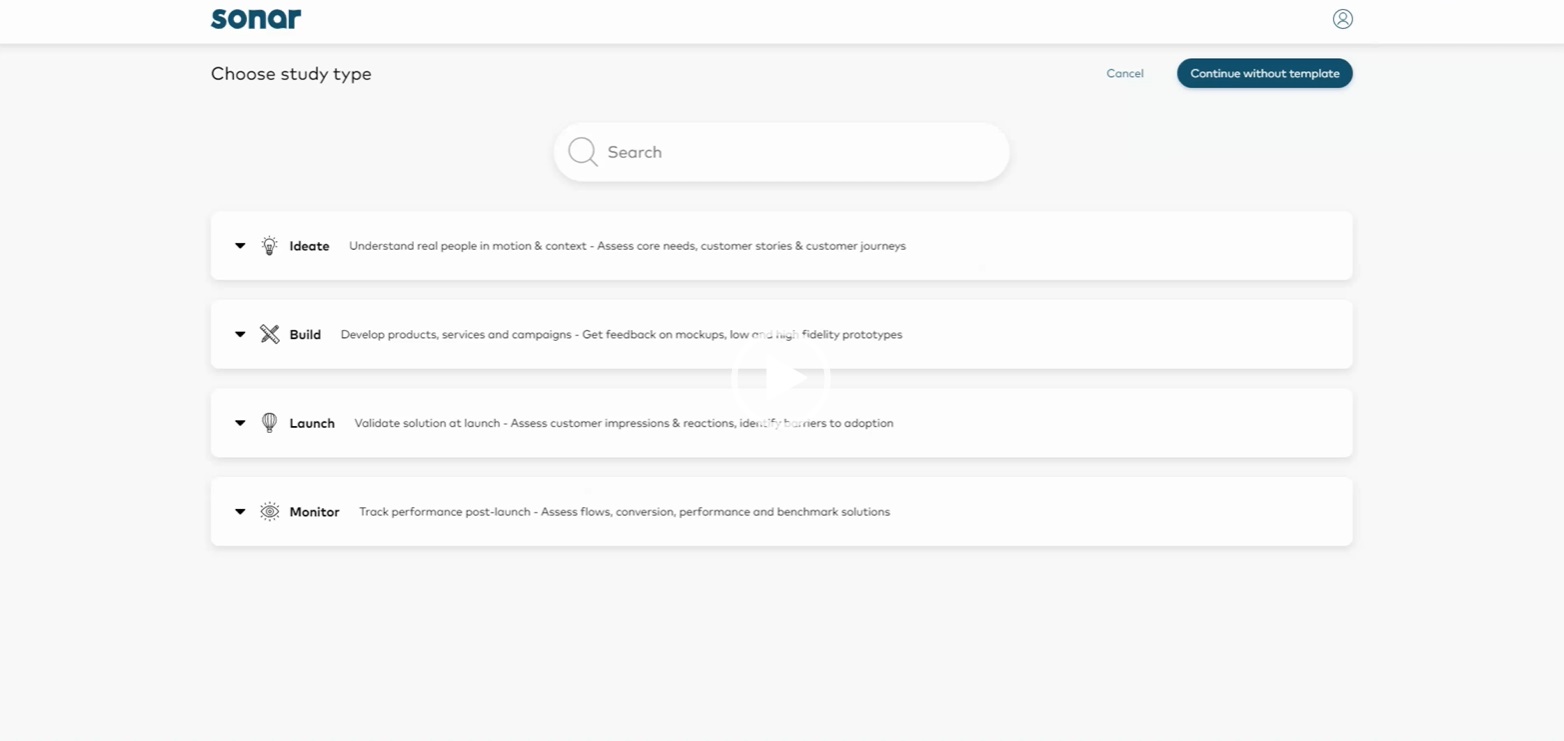Expand the Build section arrow

coord(240,334)
